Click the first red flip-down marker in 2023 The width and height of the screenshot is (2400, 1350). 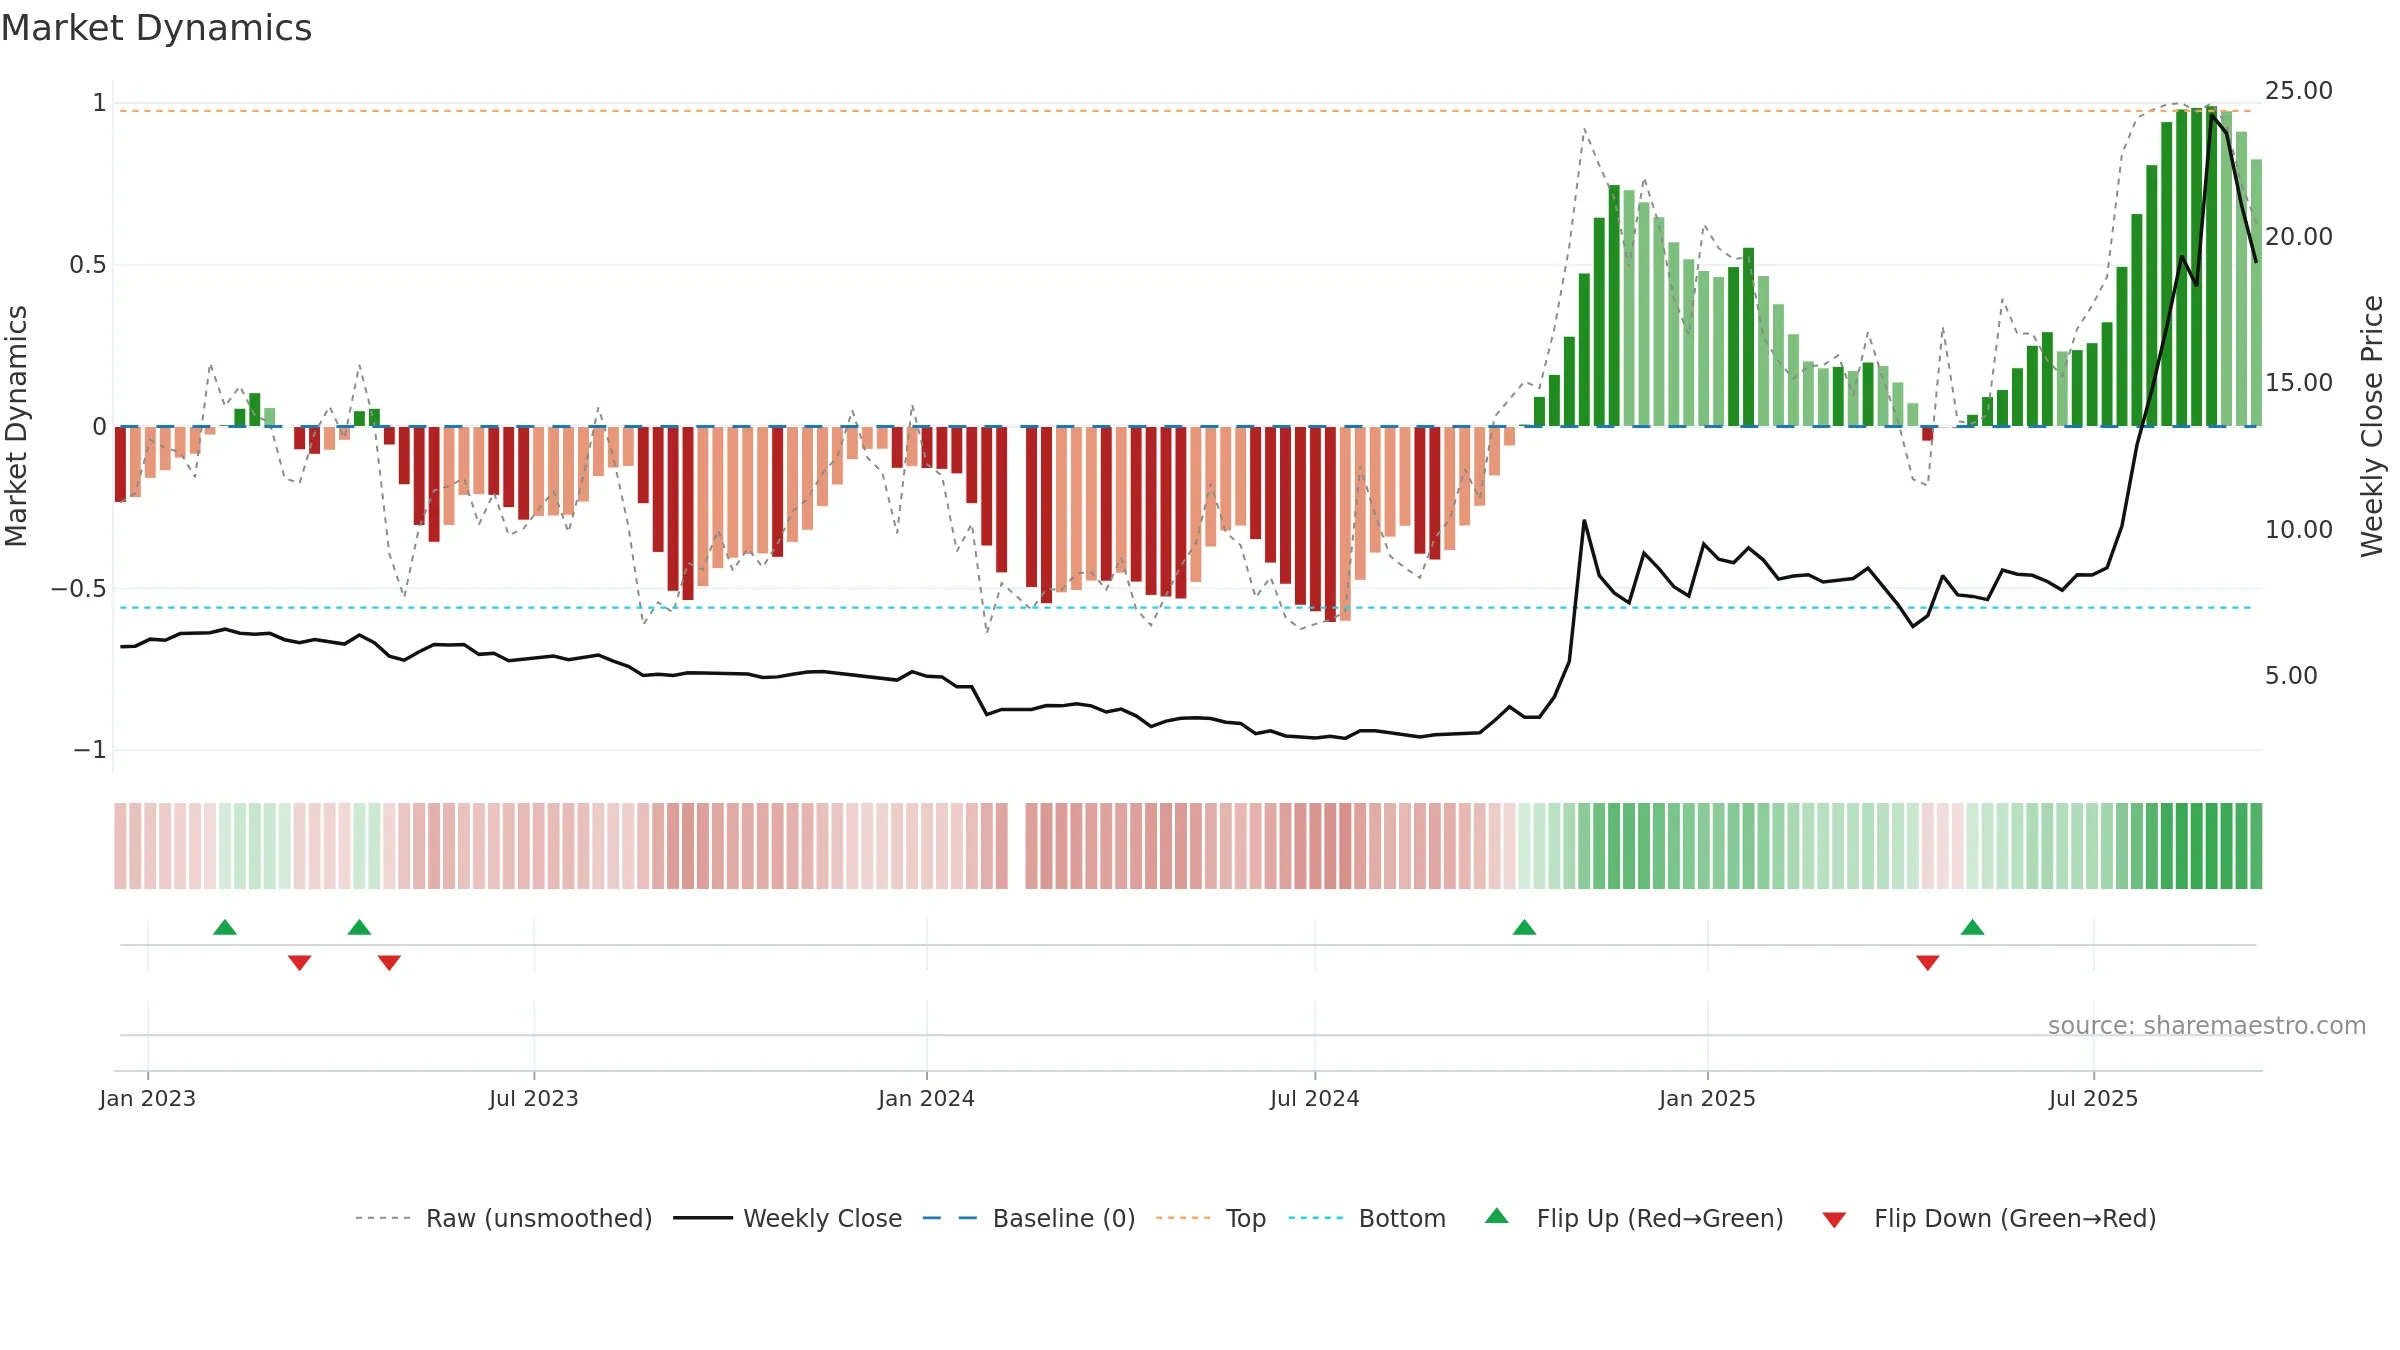click(300, 962)
